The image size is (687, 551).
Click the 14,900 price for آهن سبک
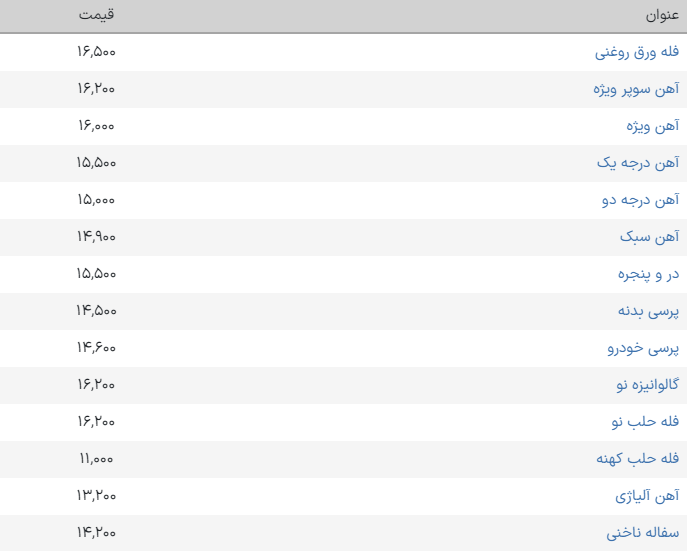pos(96,237)
